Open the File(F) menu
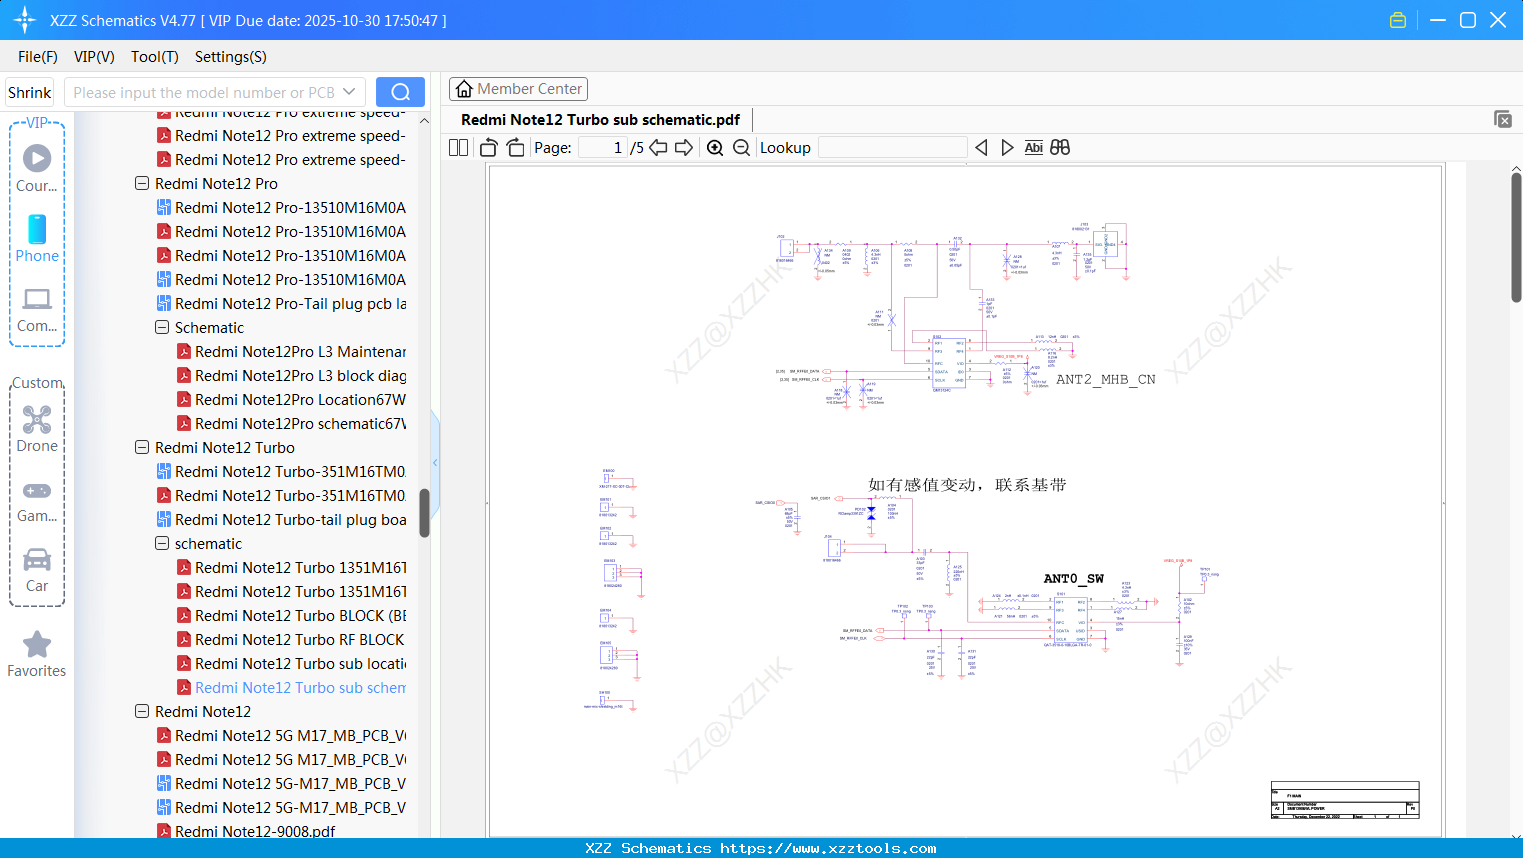 tap(38, 57)
